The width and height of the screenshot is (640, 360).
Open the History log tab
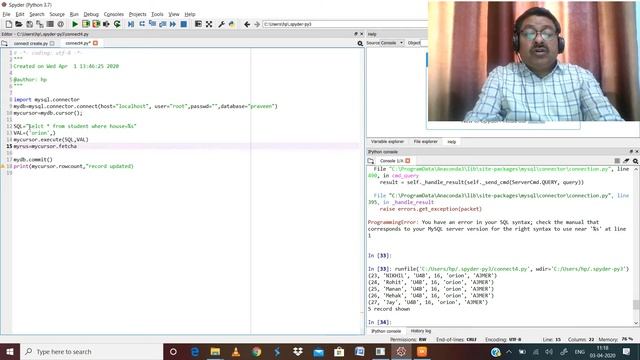(x=420, y=331)
